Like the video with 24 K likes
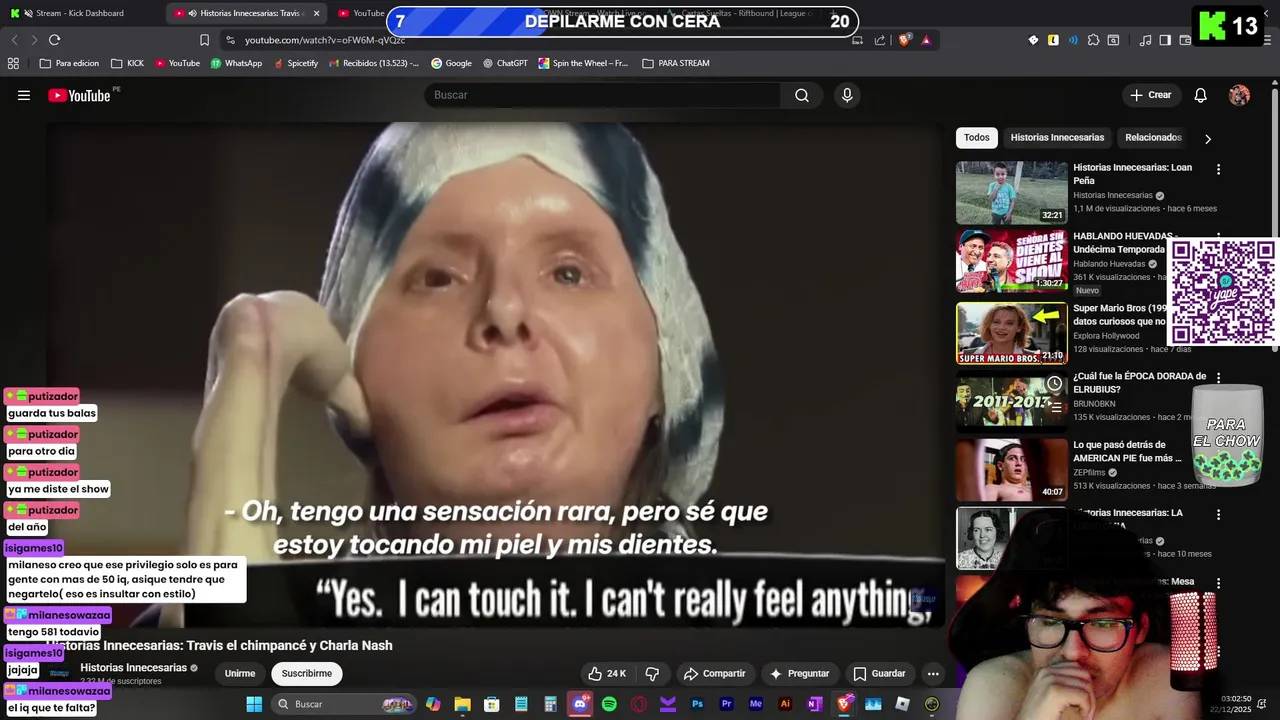 pyautogui.click(x=607, y=674)
